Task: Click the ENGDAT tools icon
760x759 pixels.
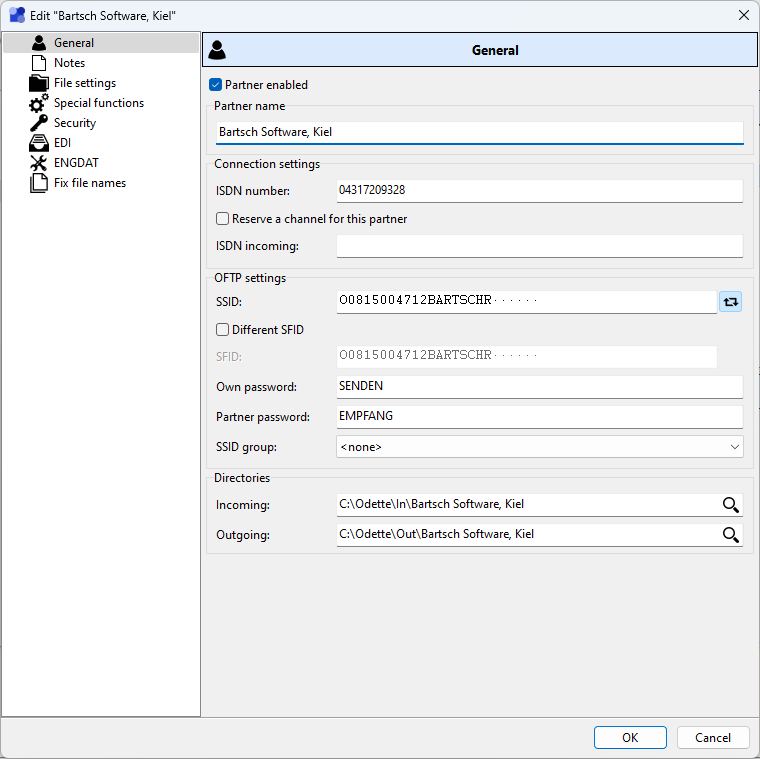Action: tap(39, 163)
